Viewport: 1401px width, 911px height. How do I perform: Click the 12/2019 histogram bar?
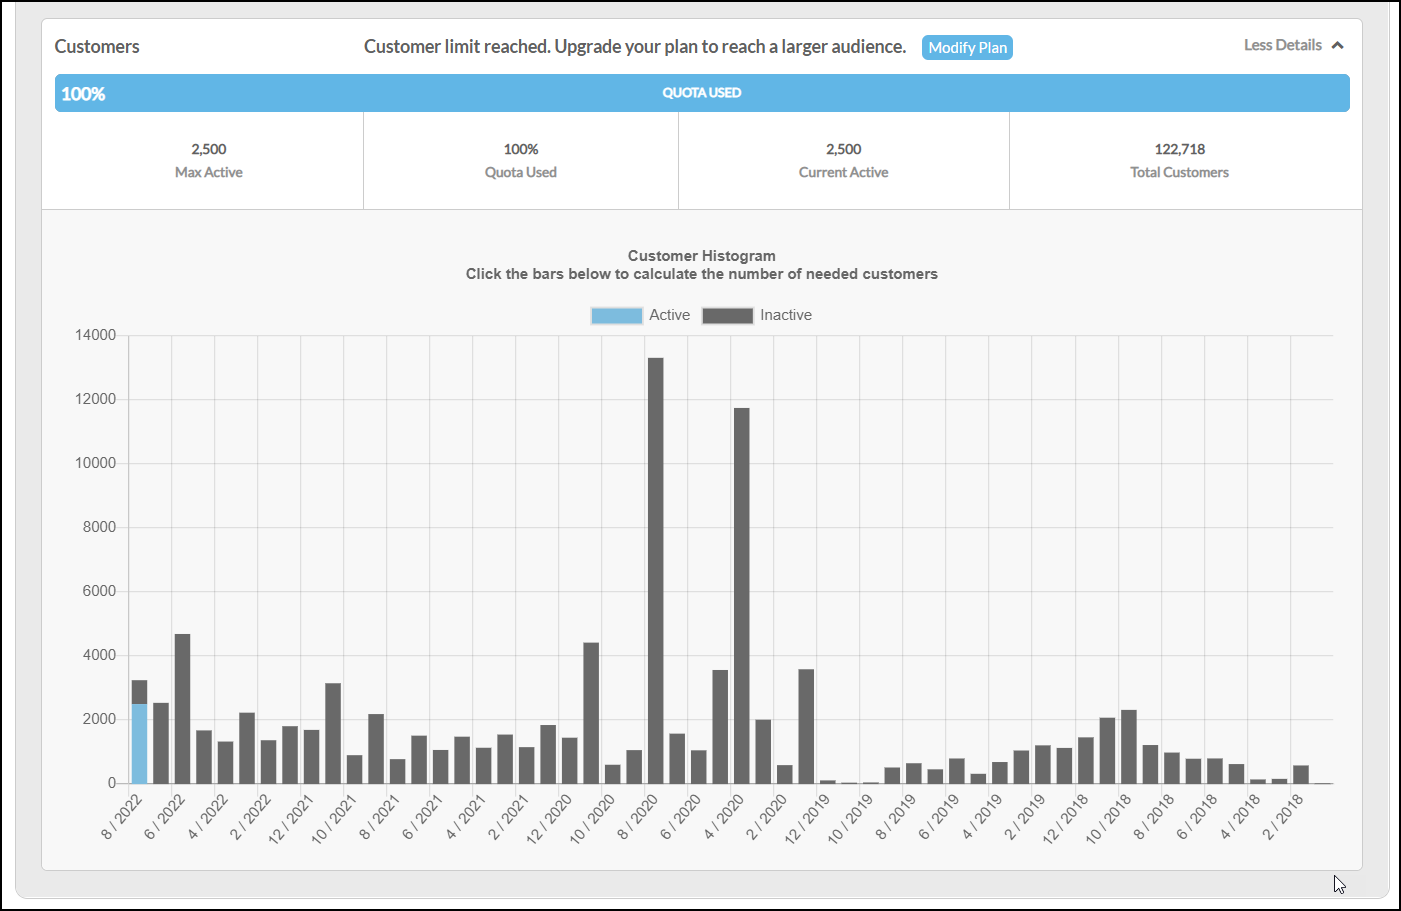pyautogui.click(x=828, y=781)
